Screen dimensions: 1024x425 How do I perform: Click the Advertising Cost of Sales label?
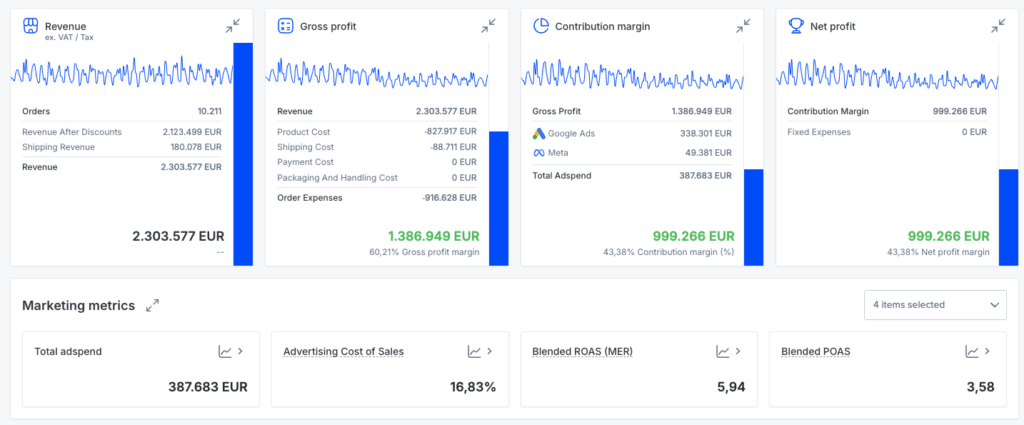pos(343,351)
